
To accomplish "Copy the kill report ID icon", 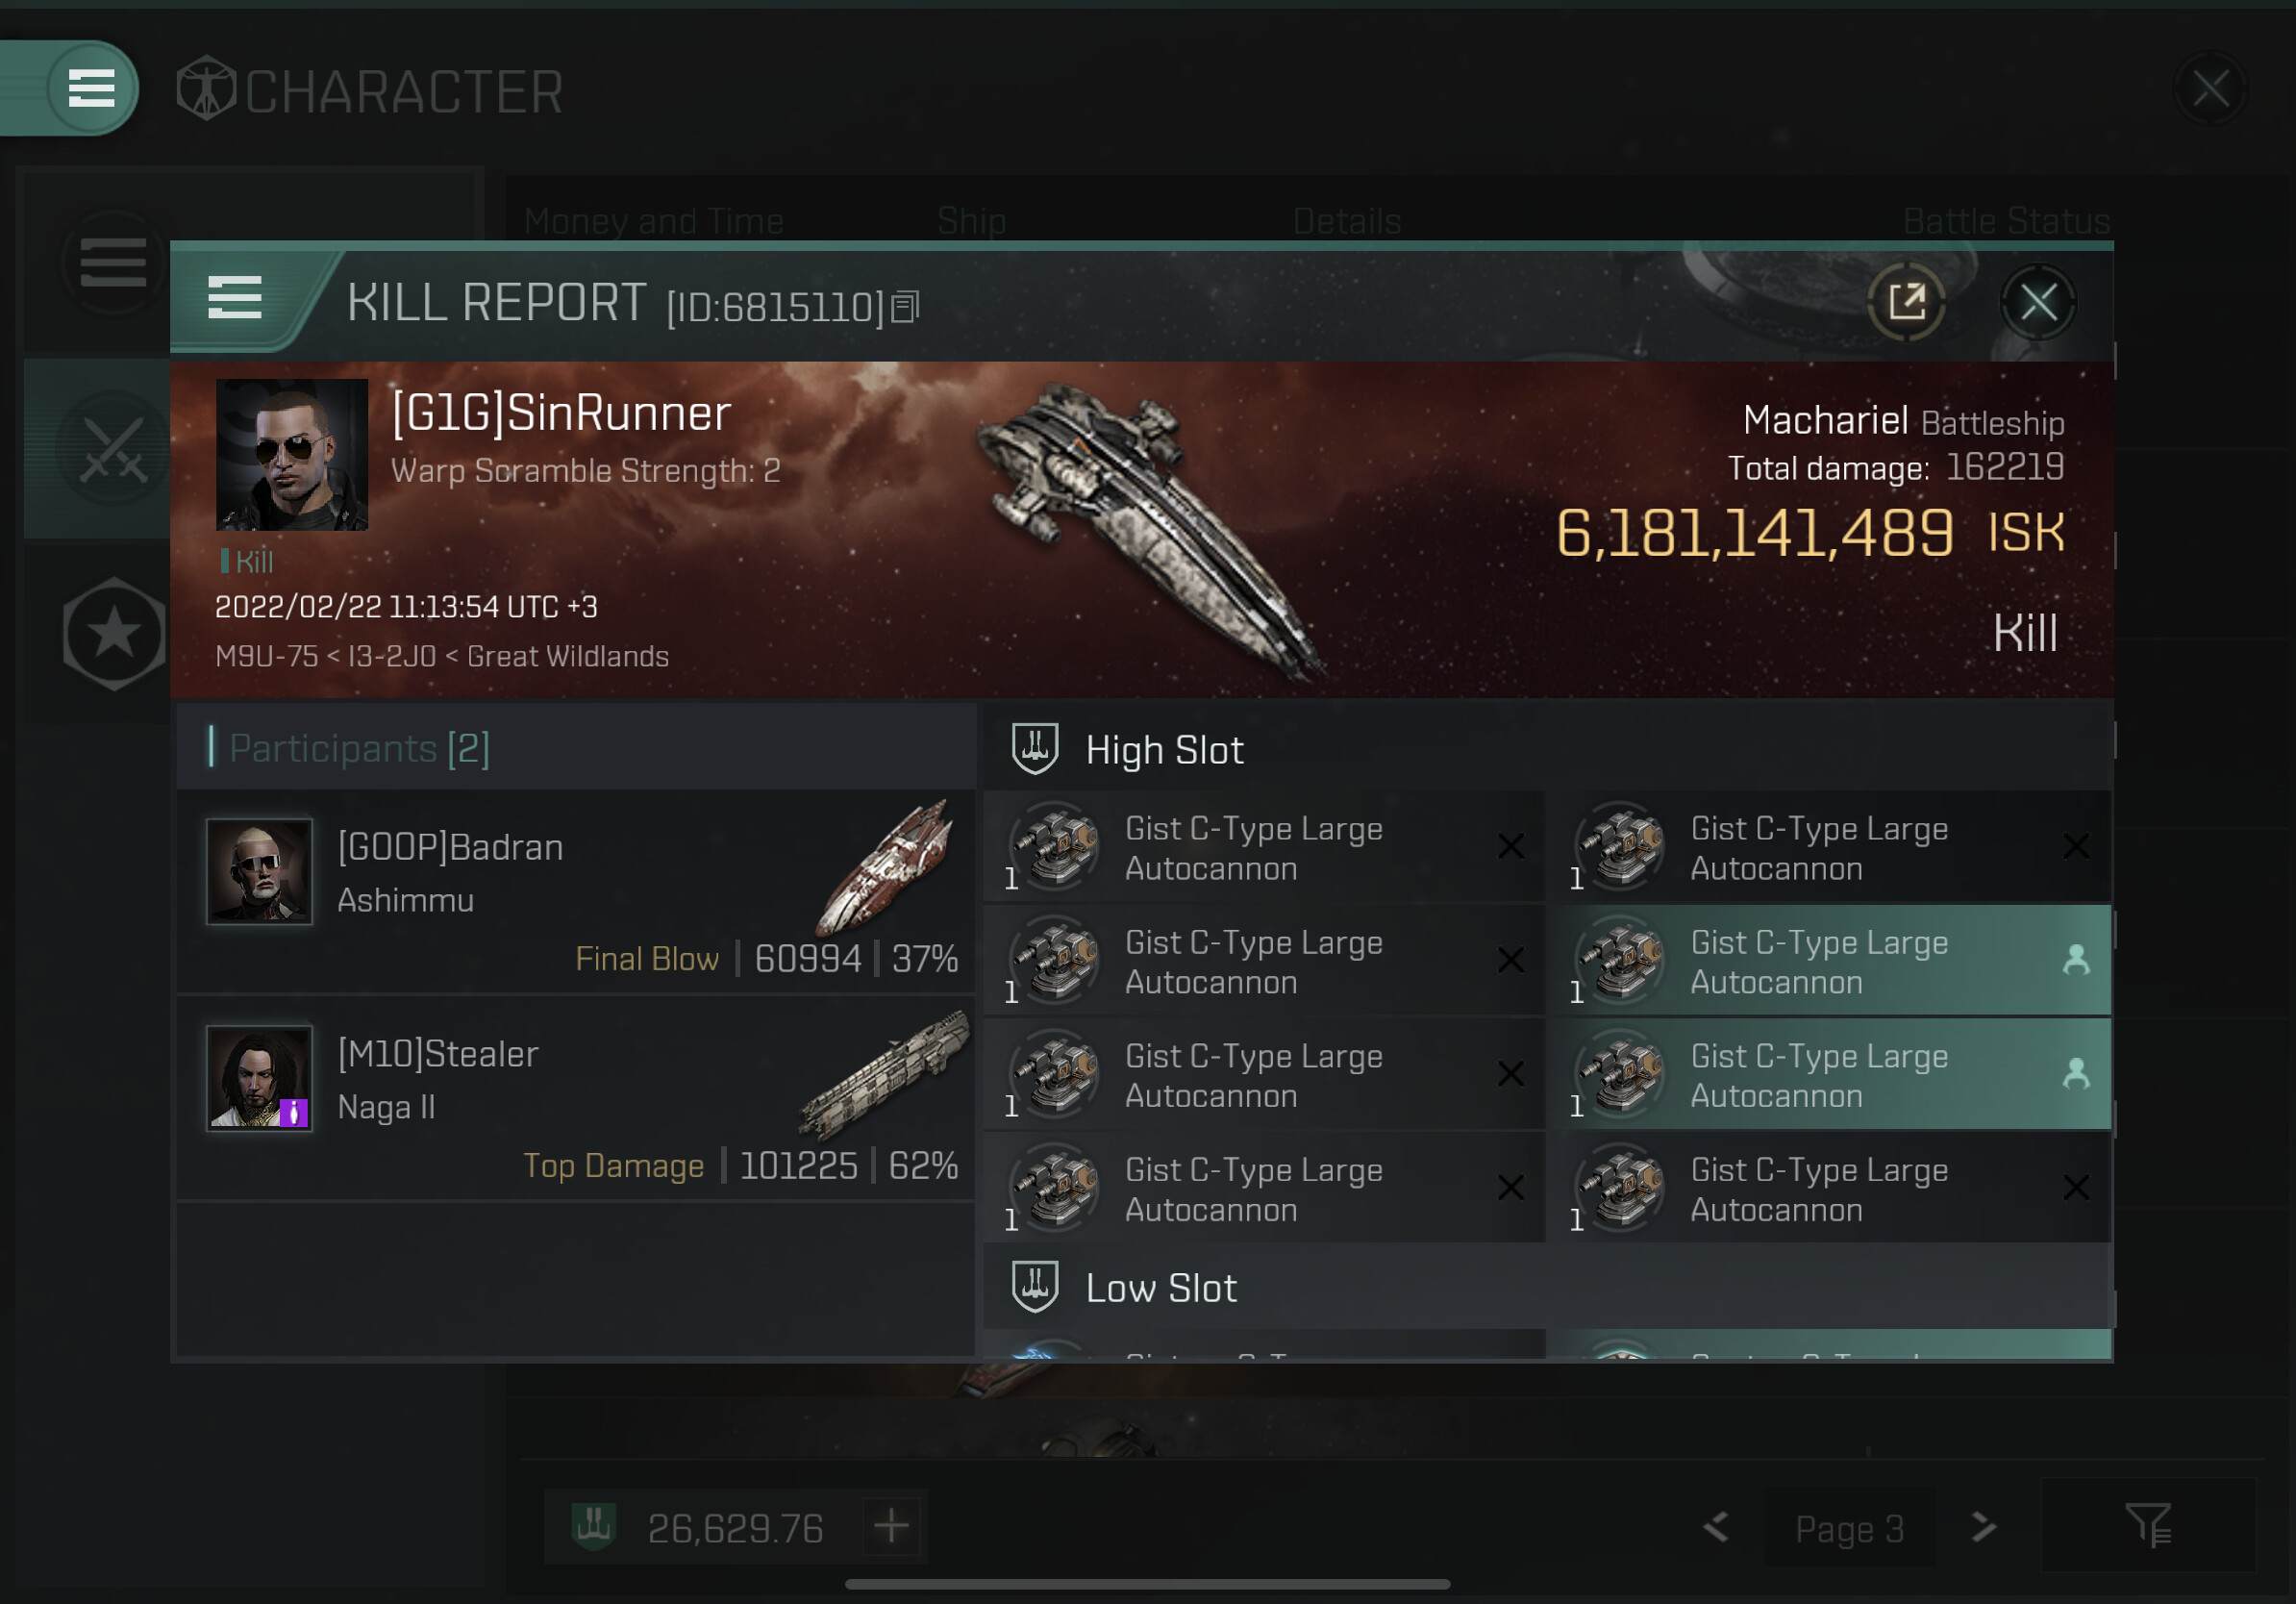I will click(904, 307).
